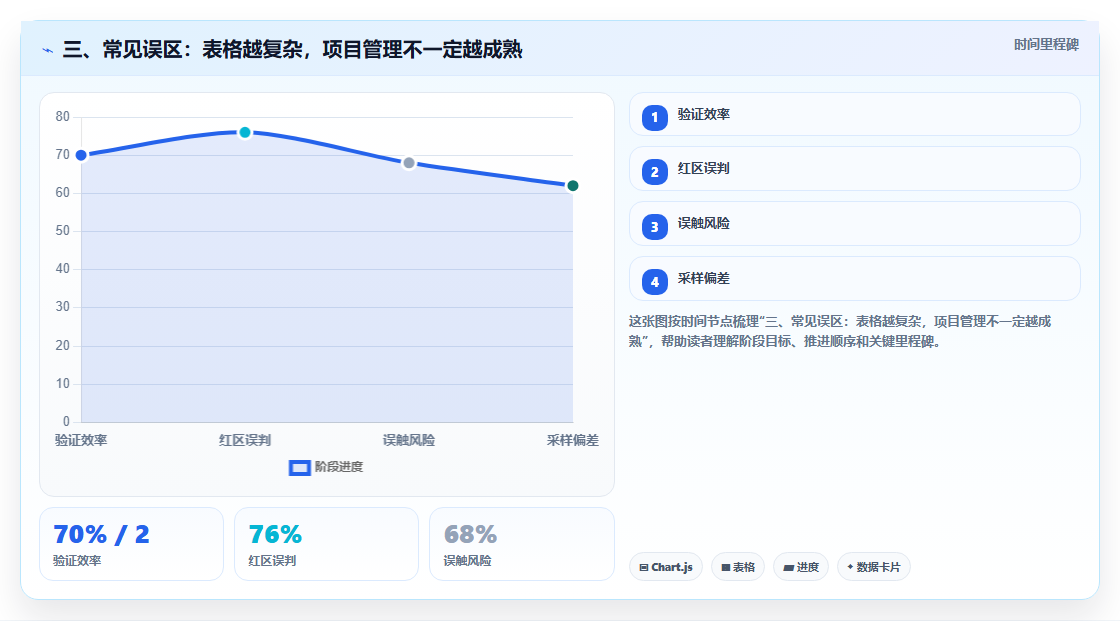Click number badge 1 for 验证效率

[x=654, y=117]
